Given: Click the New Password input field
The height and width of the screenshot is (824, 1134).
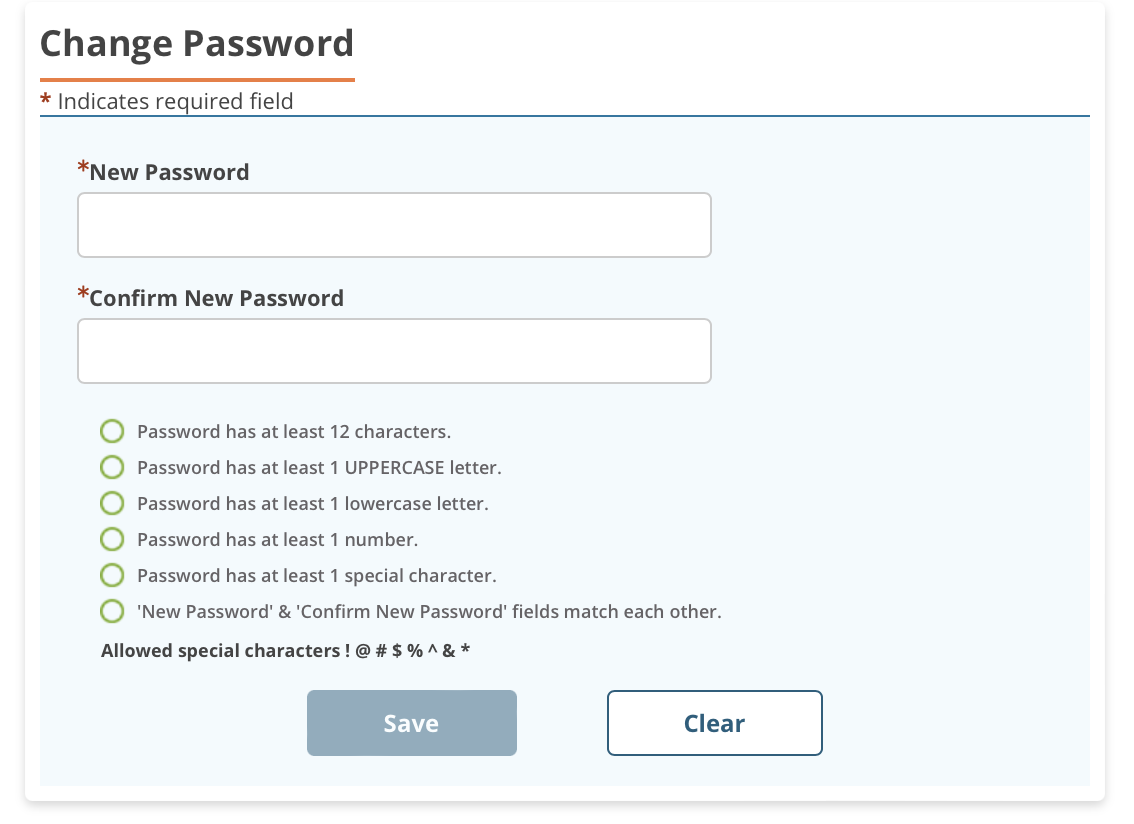Looking at the screenshot, I should (x=394, y=225).
